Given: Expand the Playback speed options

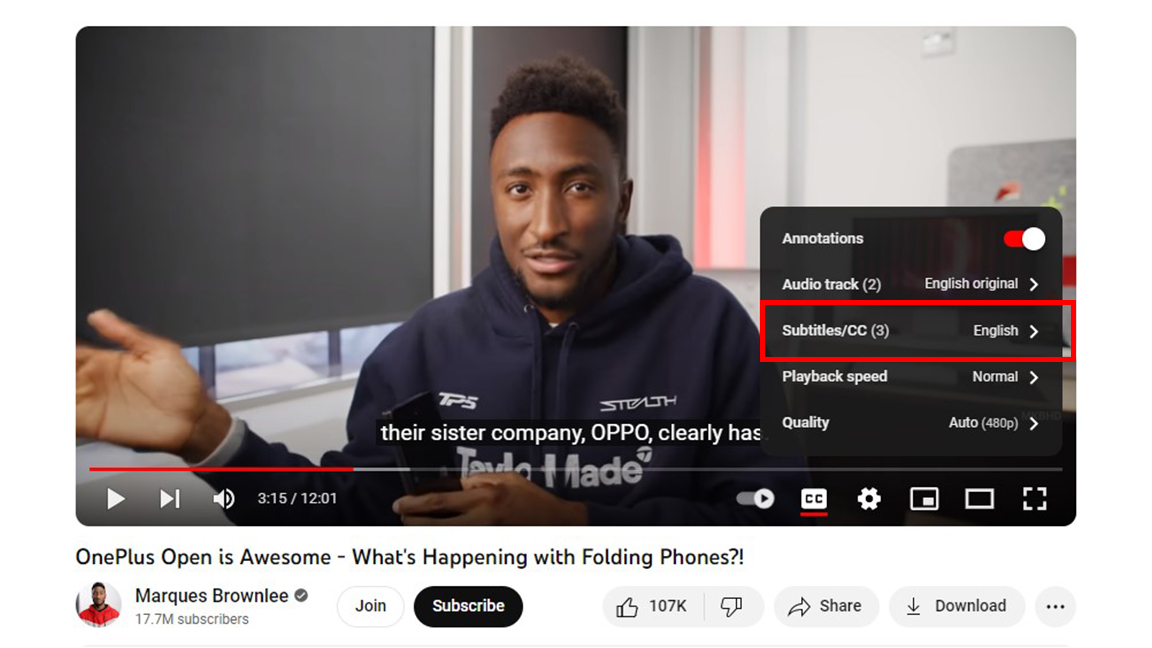Looking at the screenshot, I should (911, 377).
